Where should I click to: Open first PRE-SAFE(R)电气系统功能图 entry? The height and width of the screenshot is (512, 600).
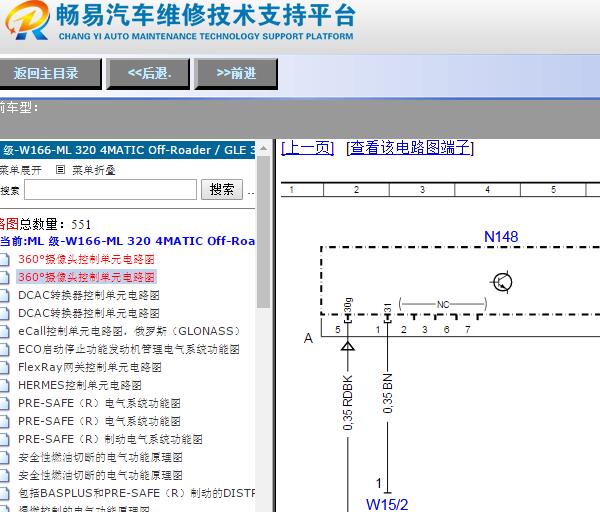click(x=99, y=403)
